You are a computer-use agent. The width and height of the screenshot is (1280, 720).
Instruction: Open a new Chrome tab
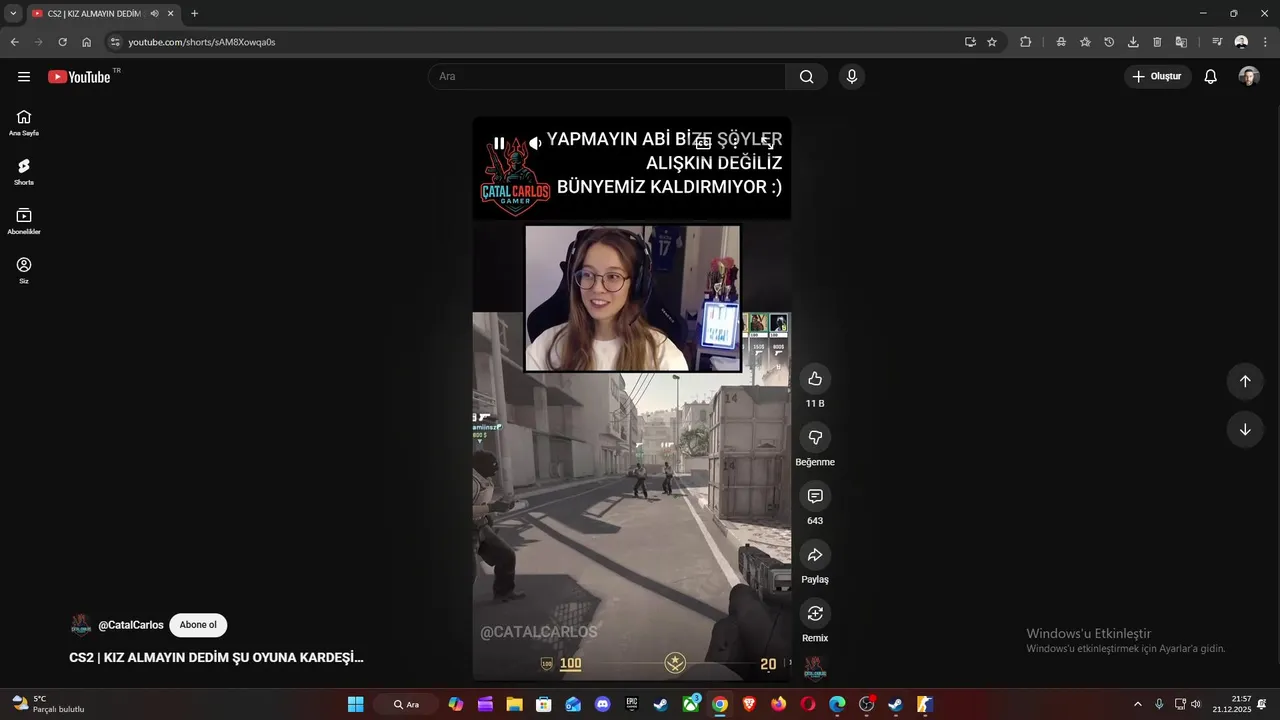tap(194, 13)
